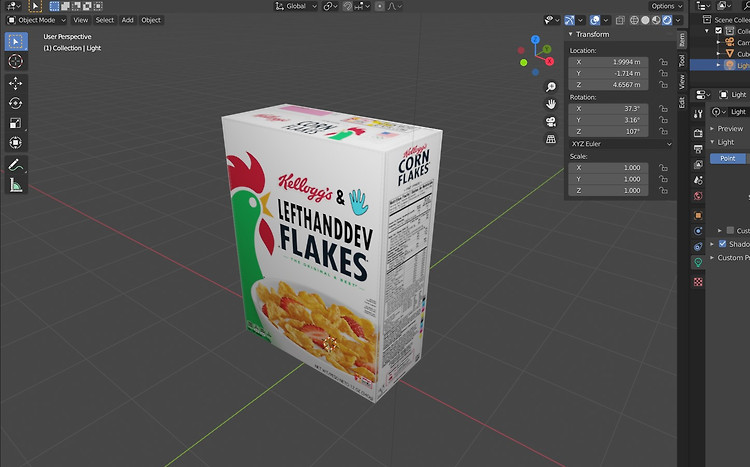Open the Light data properties tab
The image size is (750, 467).
[698, 262]
